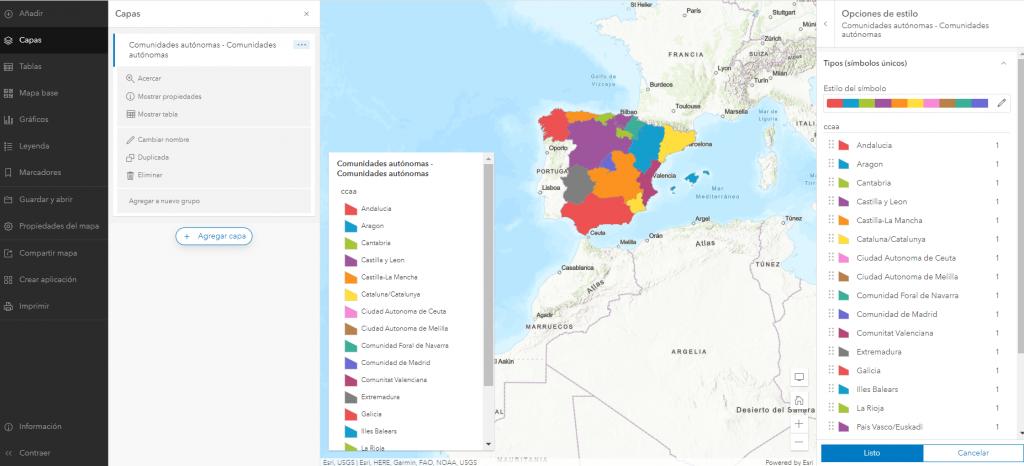Click legend scrollbar up arrow
The height and width of the screenshot is (466, 1024).
[x=488, y=159]
